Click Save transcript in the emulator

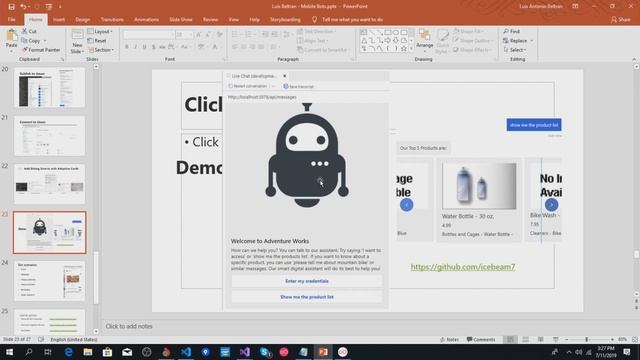[x=299, y=87]
